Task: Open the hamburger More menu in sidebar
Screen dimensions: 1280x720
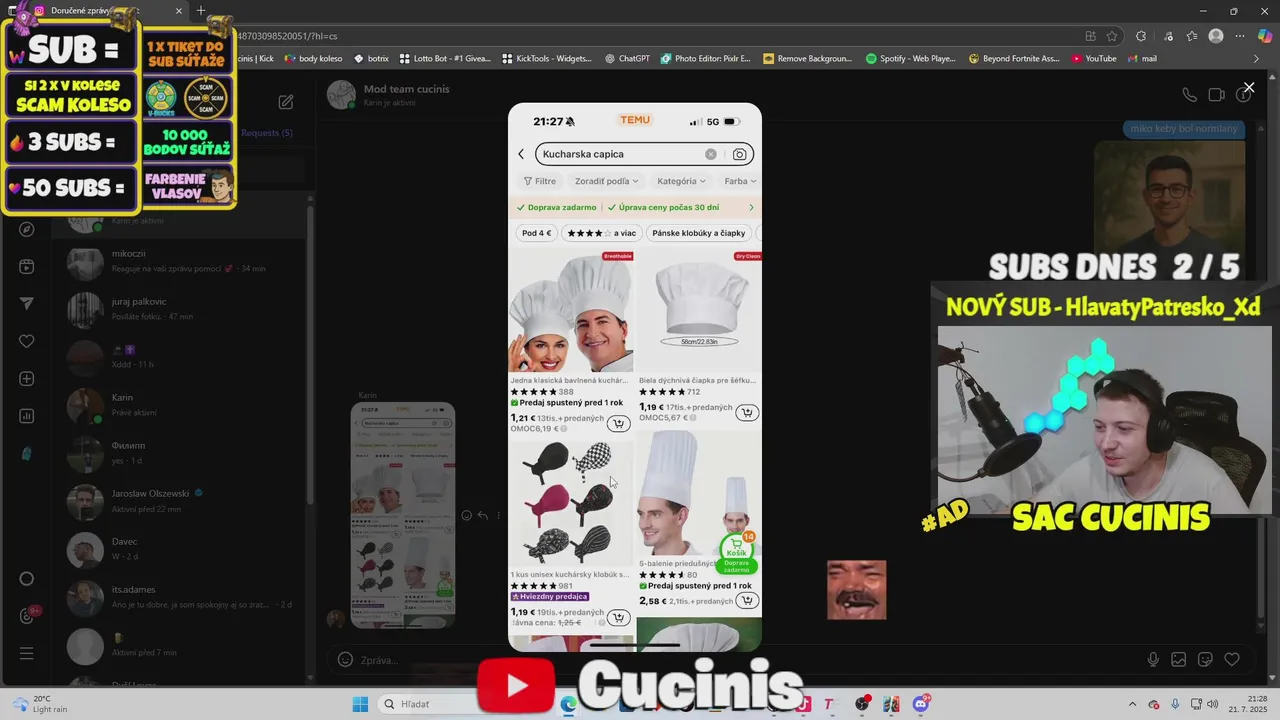Action: [27, 653]
